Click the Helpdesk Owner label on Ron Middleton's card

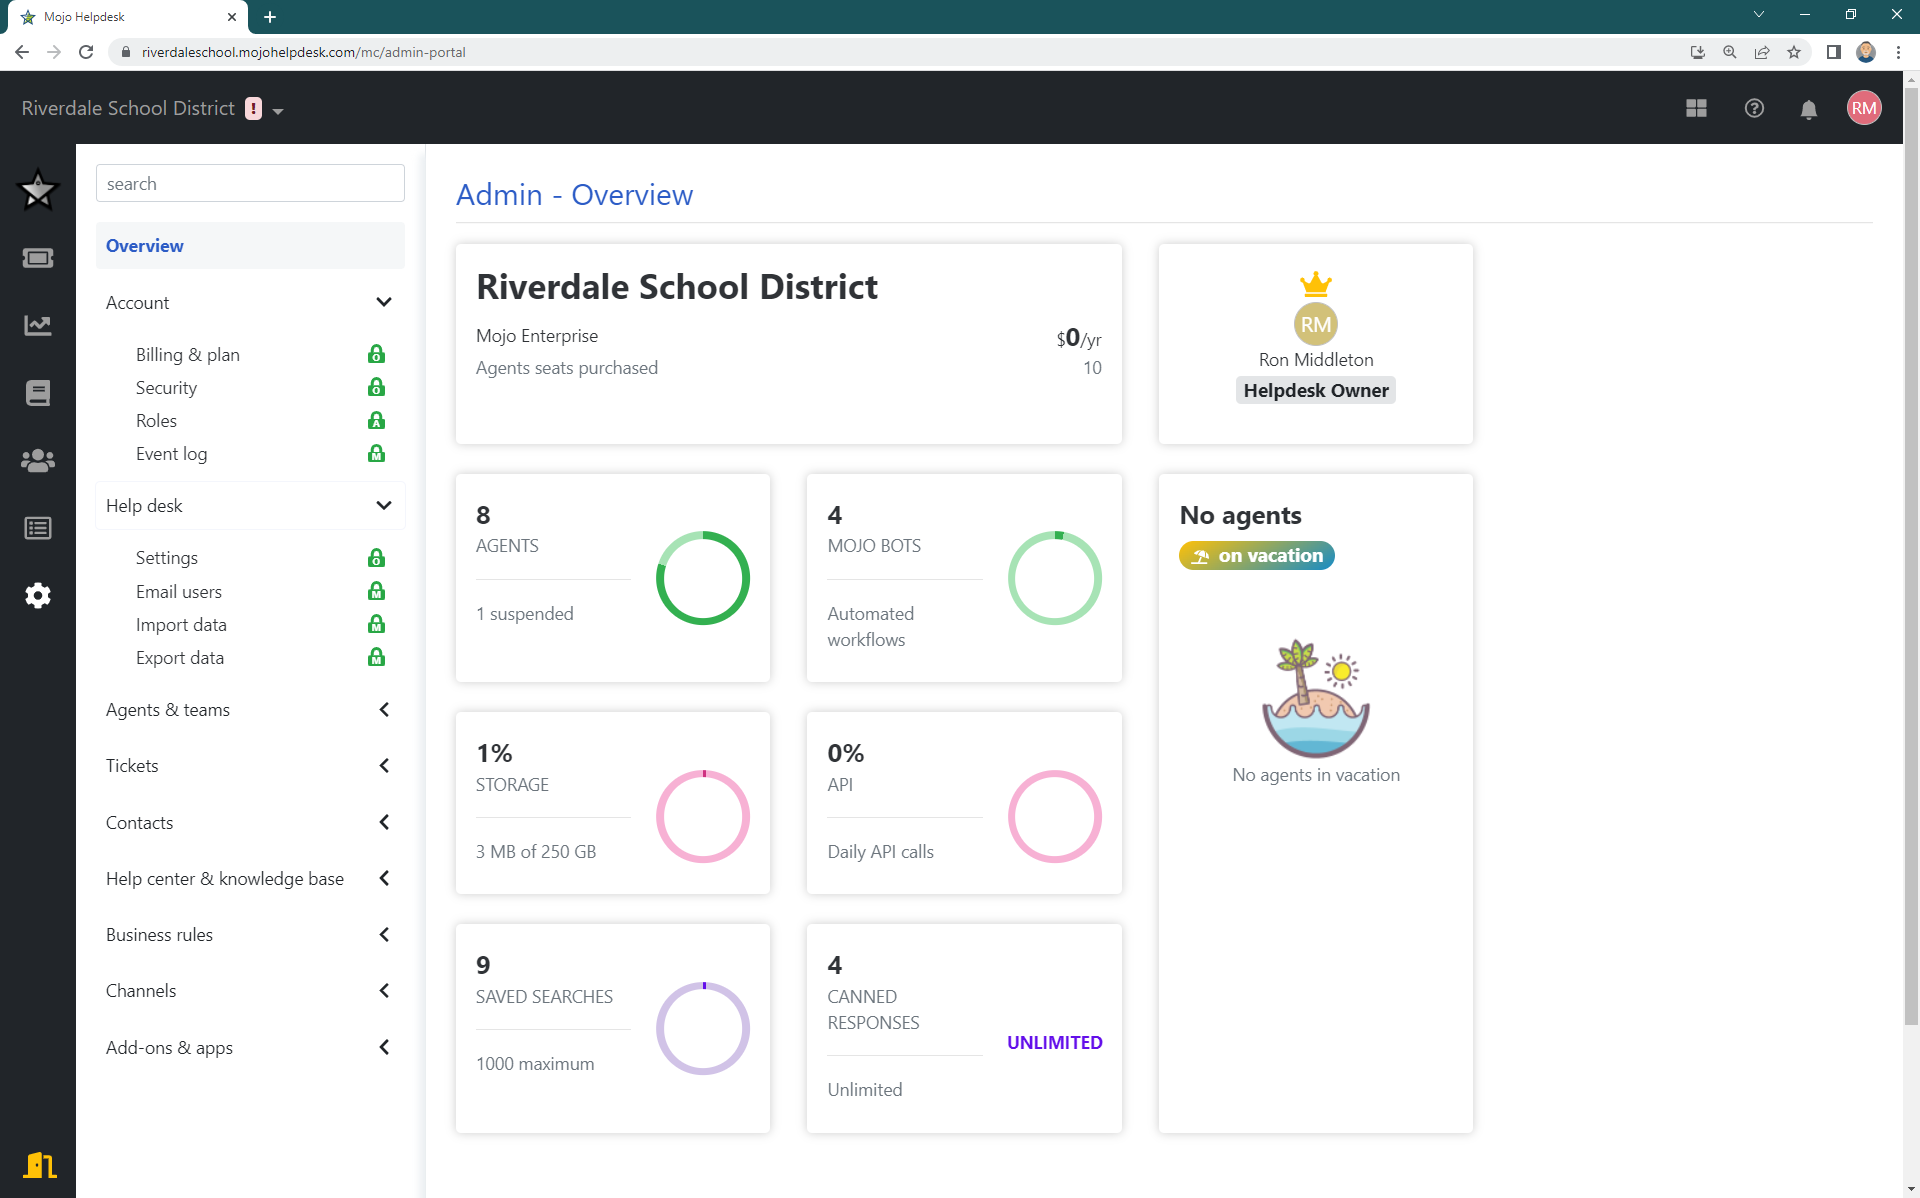coord(1315,390)
